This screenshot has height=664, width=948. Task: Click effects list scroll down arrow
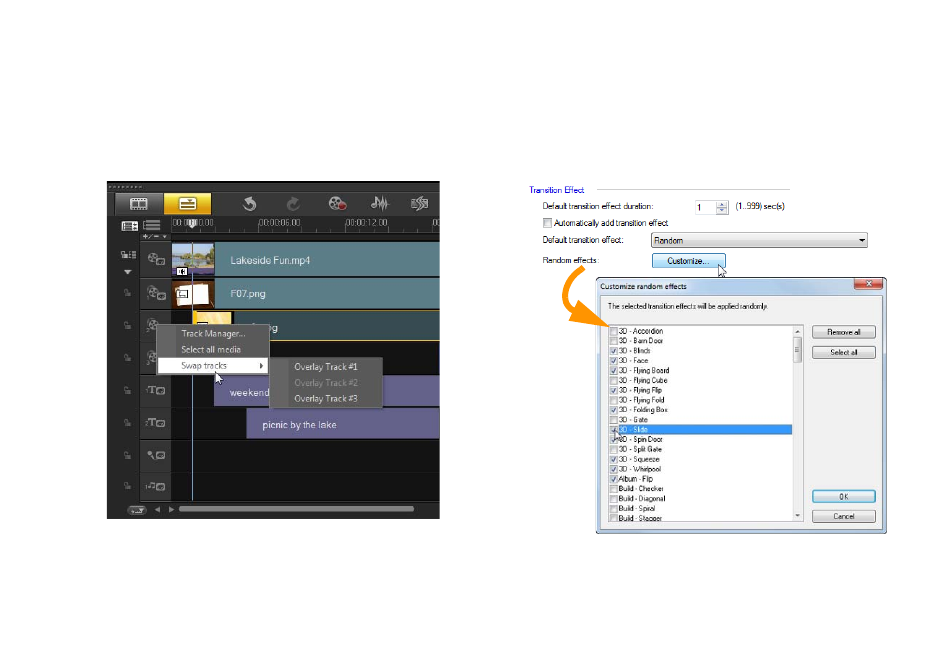coord(797,516)
